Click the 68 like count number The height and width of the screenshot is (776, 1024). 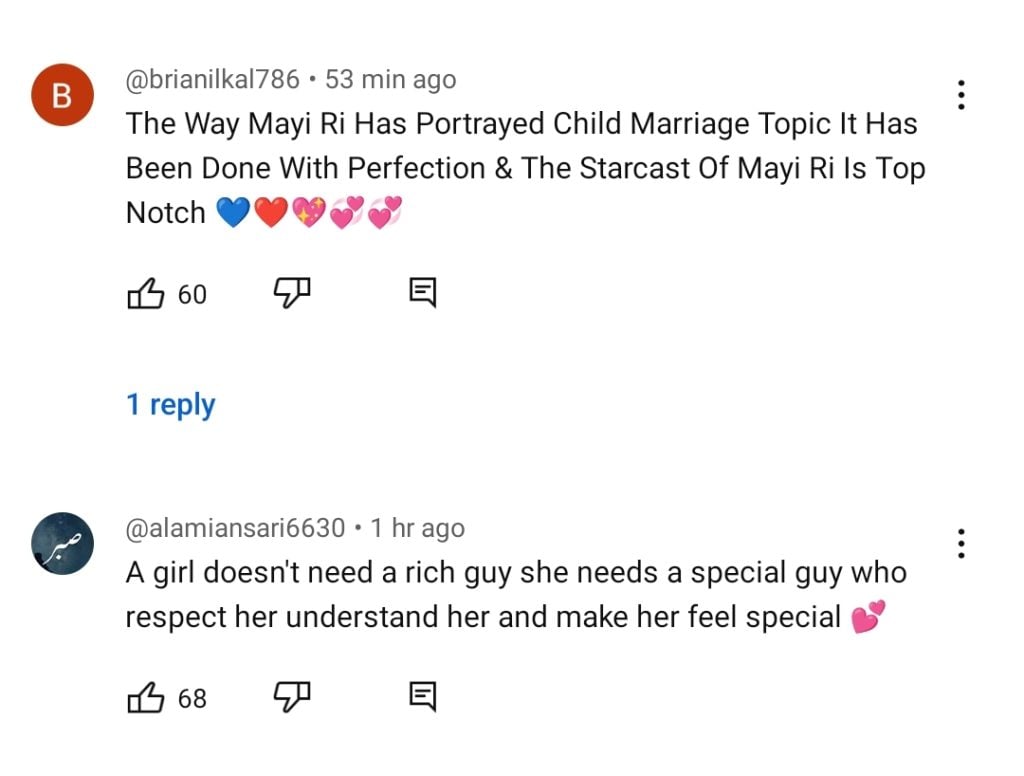coord(192,698)
